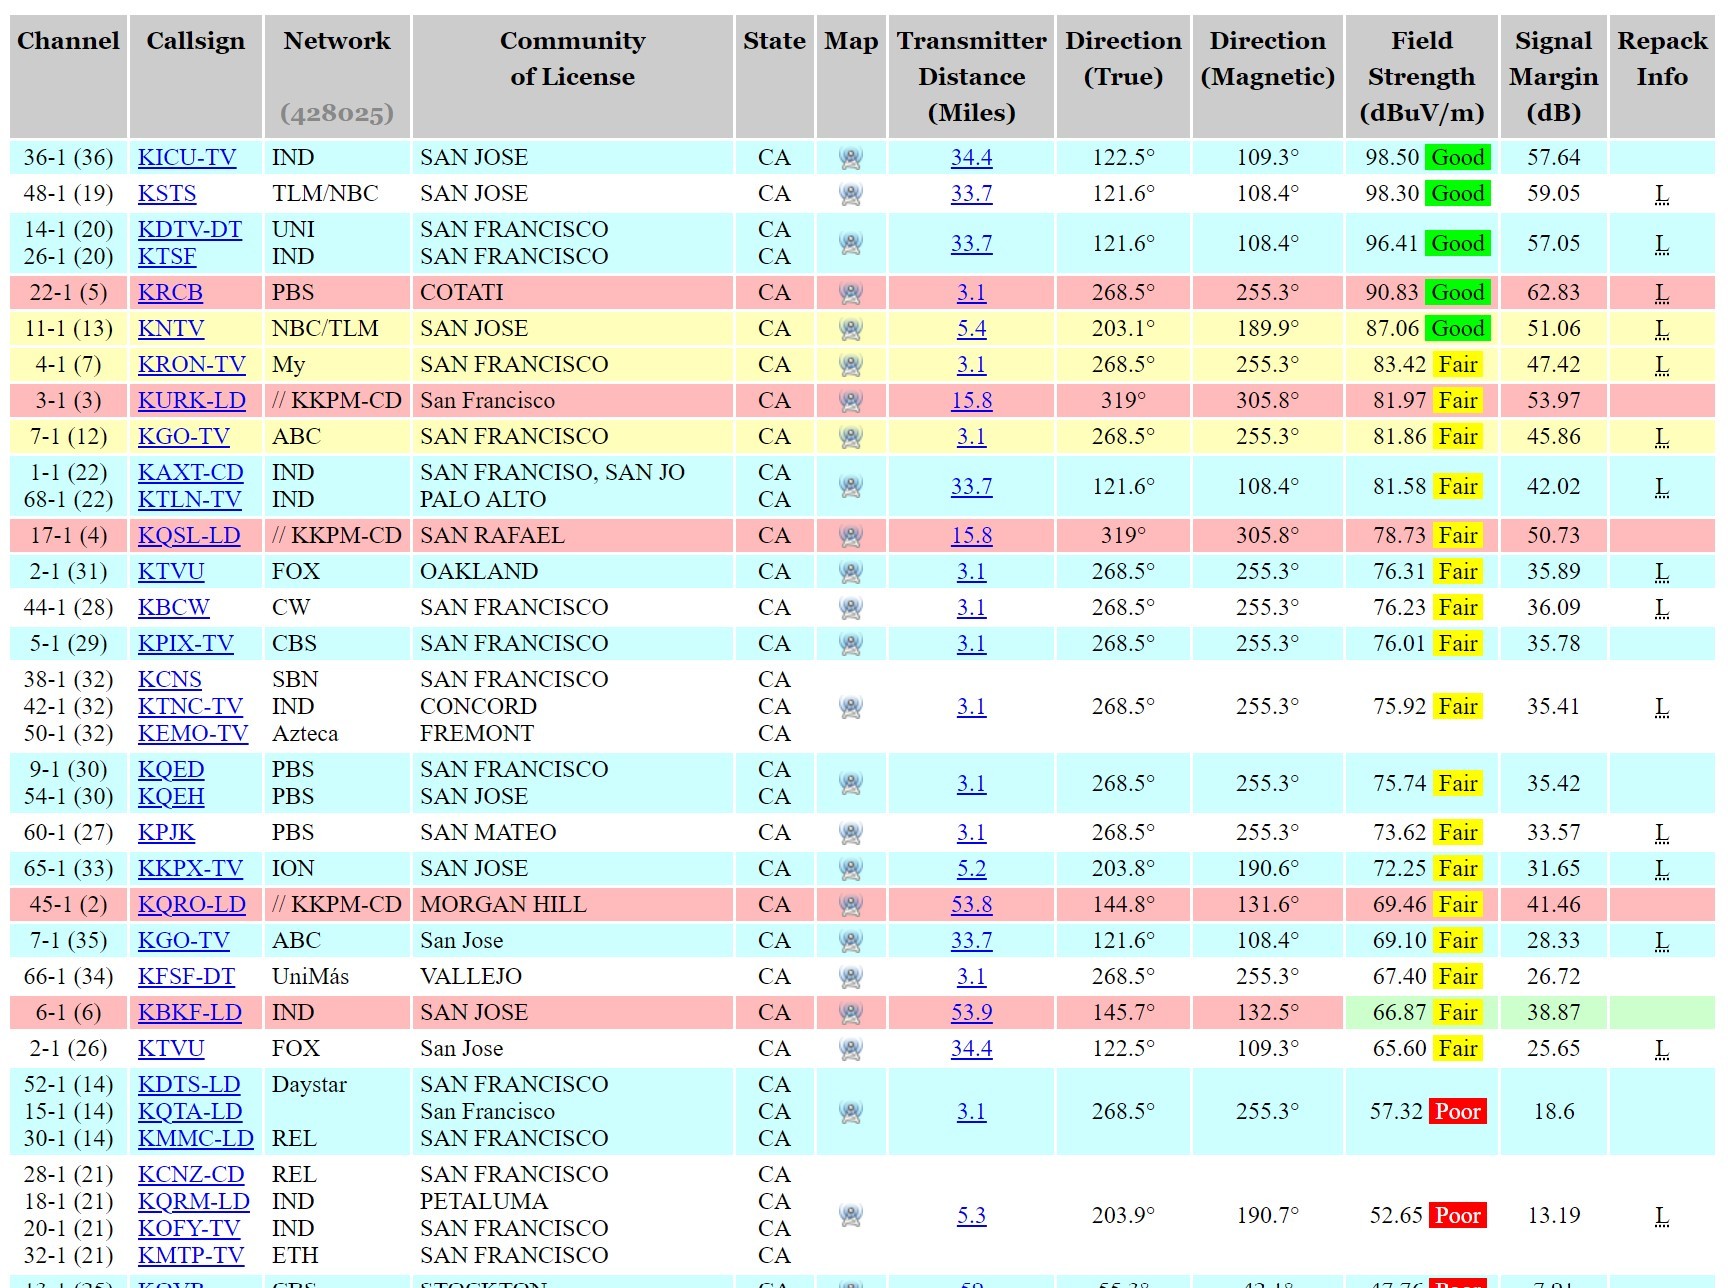The width and height of the screenshot is (1728, 1288).
Task: Open repack info L for KSTS
Action: coord(1662,194)
